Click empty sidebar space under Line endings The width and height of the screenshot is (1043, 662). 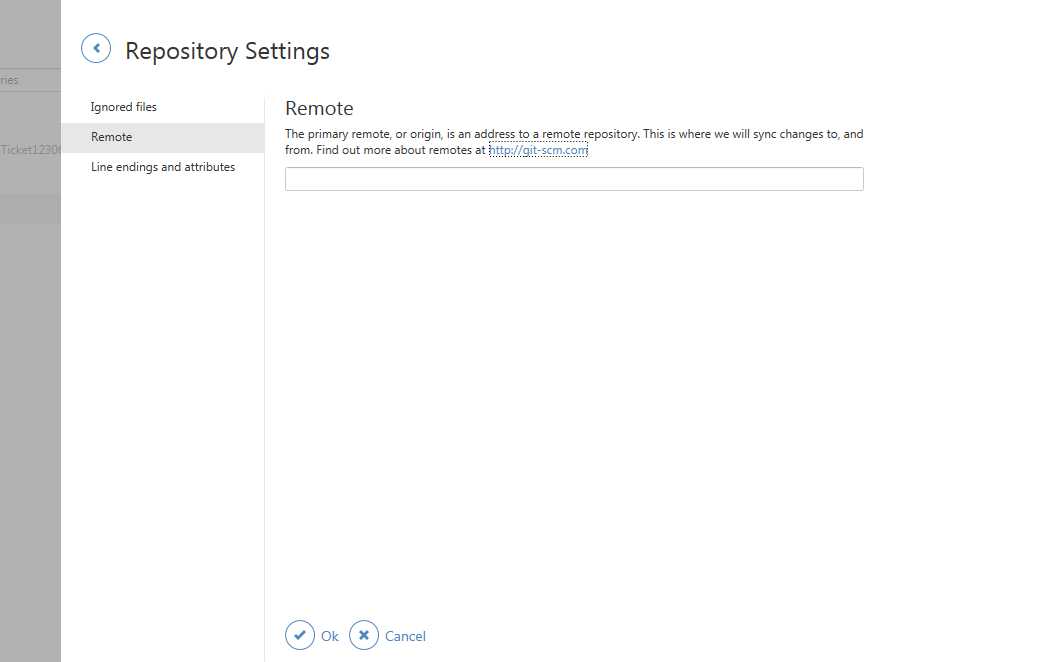(x=162, y=400)
